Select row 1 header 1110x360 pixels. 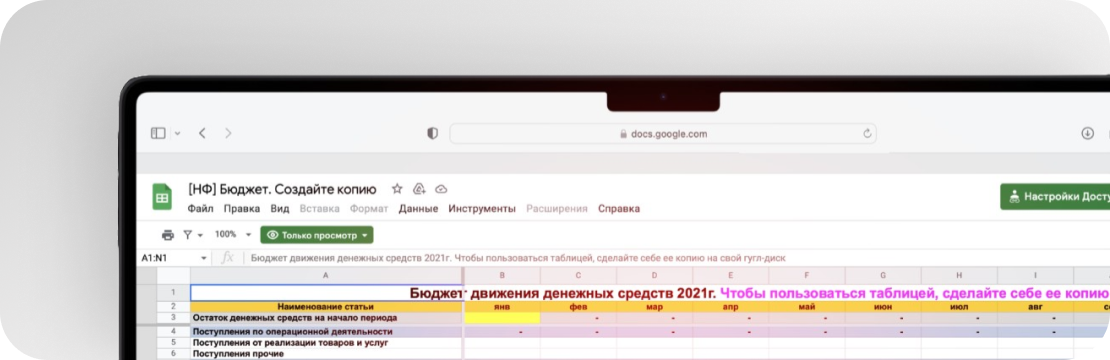(173, 293)
